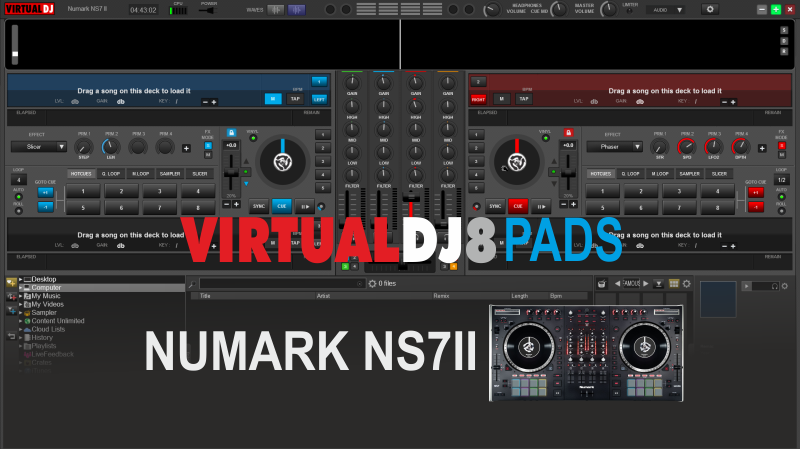Click the left deck jog wheel
800x449 pixels.
(x=283, y=162)
